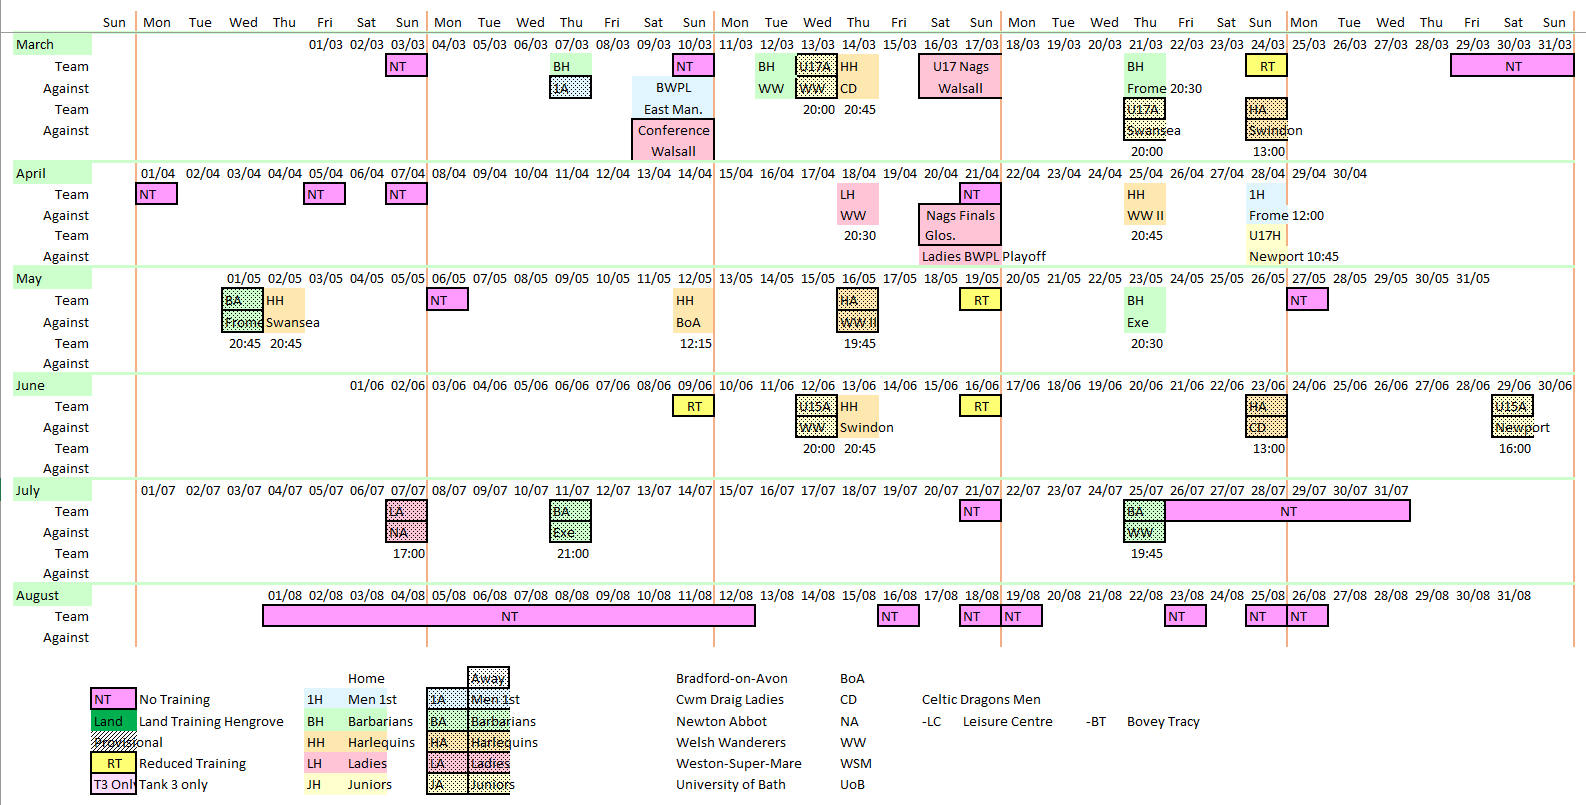This screenshot has width=1586, height=805.
Task: Click the wide NT bar in late July
Action: [x=1288, y=512]
